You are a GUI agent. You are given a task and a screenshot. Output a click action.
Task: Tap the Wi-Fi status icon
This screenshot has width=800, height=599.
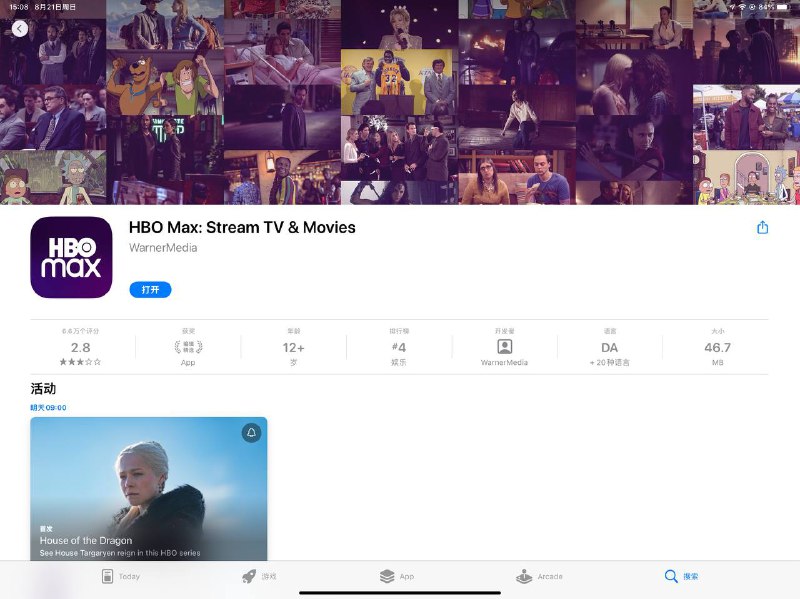tap(742, 7)
